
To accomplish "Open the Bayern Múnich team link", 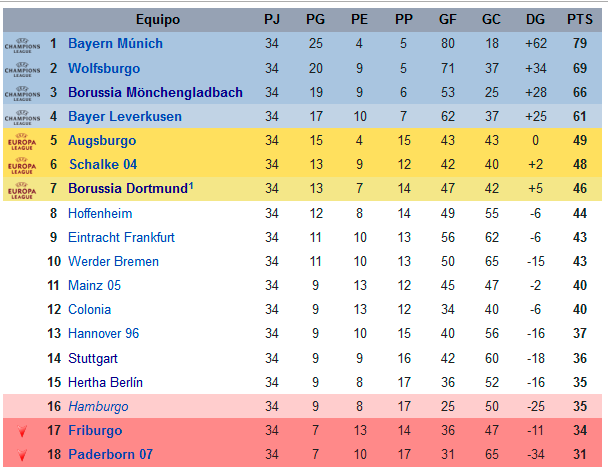I will (x=115, y=43).
